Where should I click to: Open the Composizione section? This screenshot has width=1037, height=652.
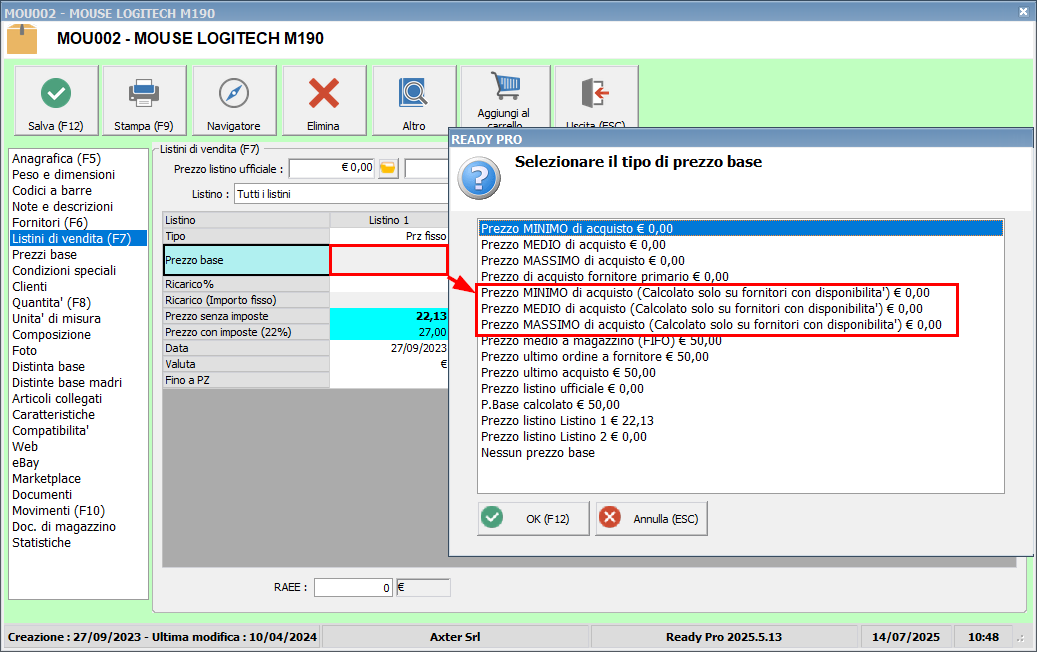pos(51,335)
